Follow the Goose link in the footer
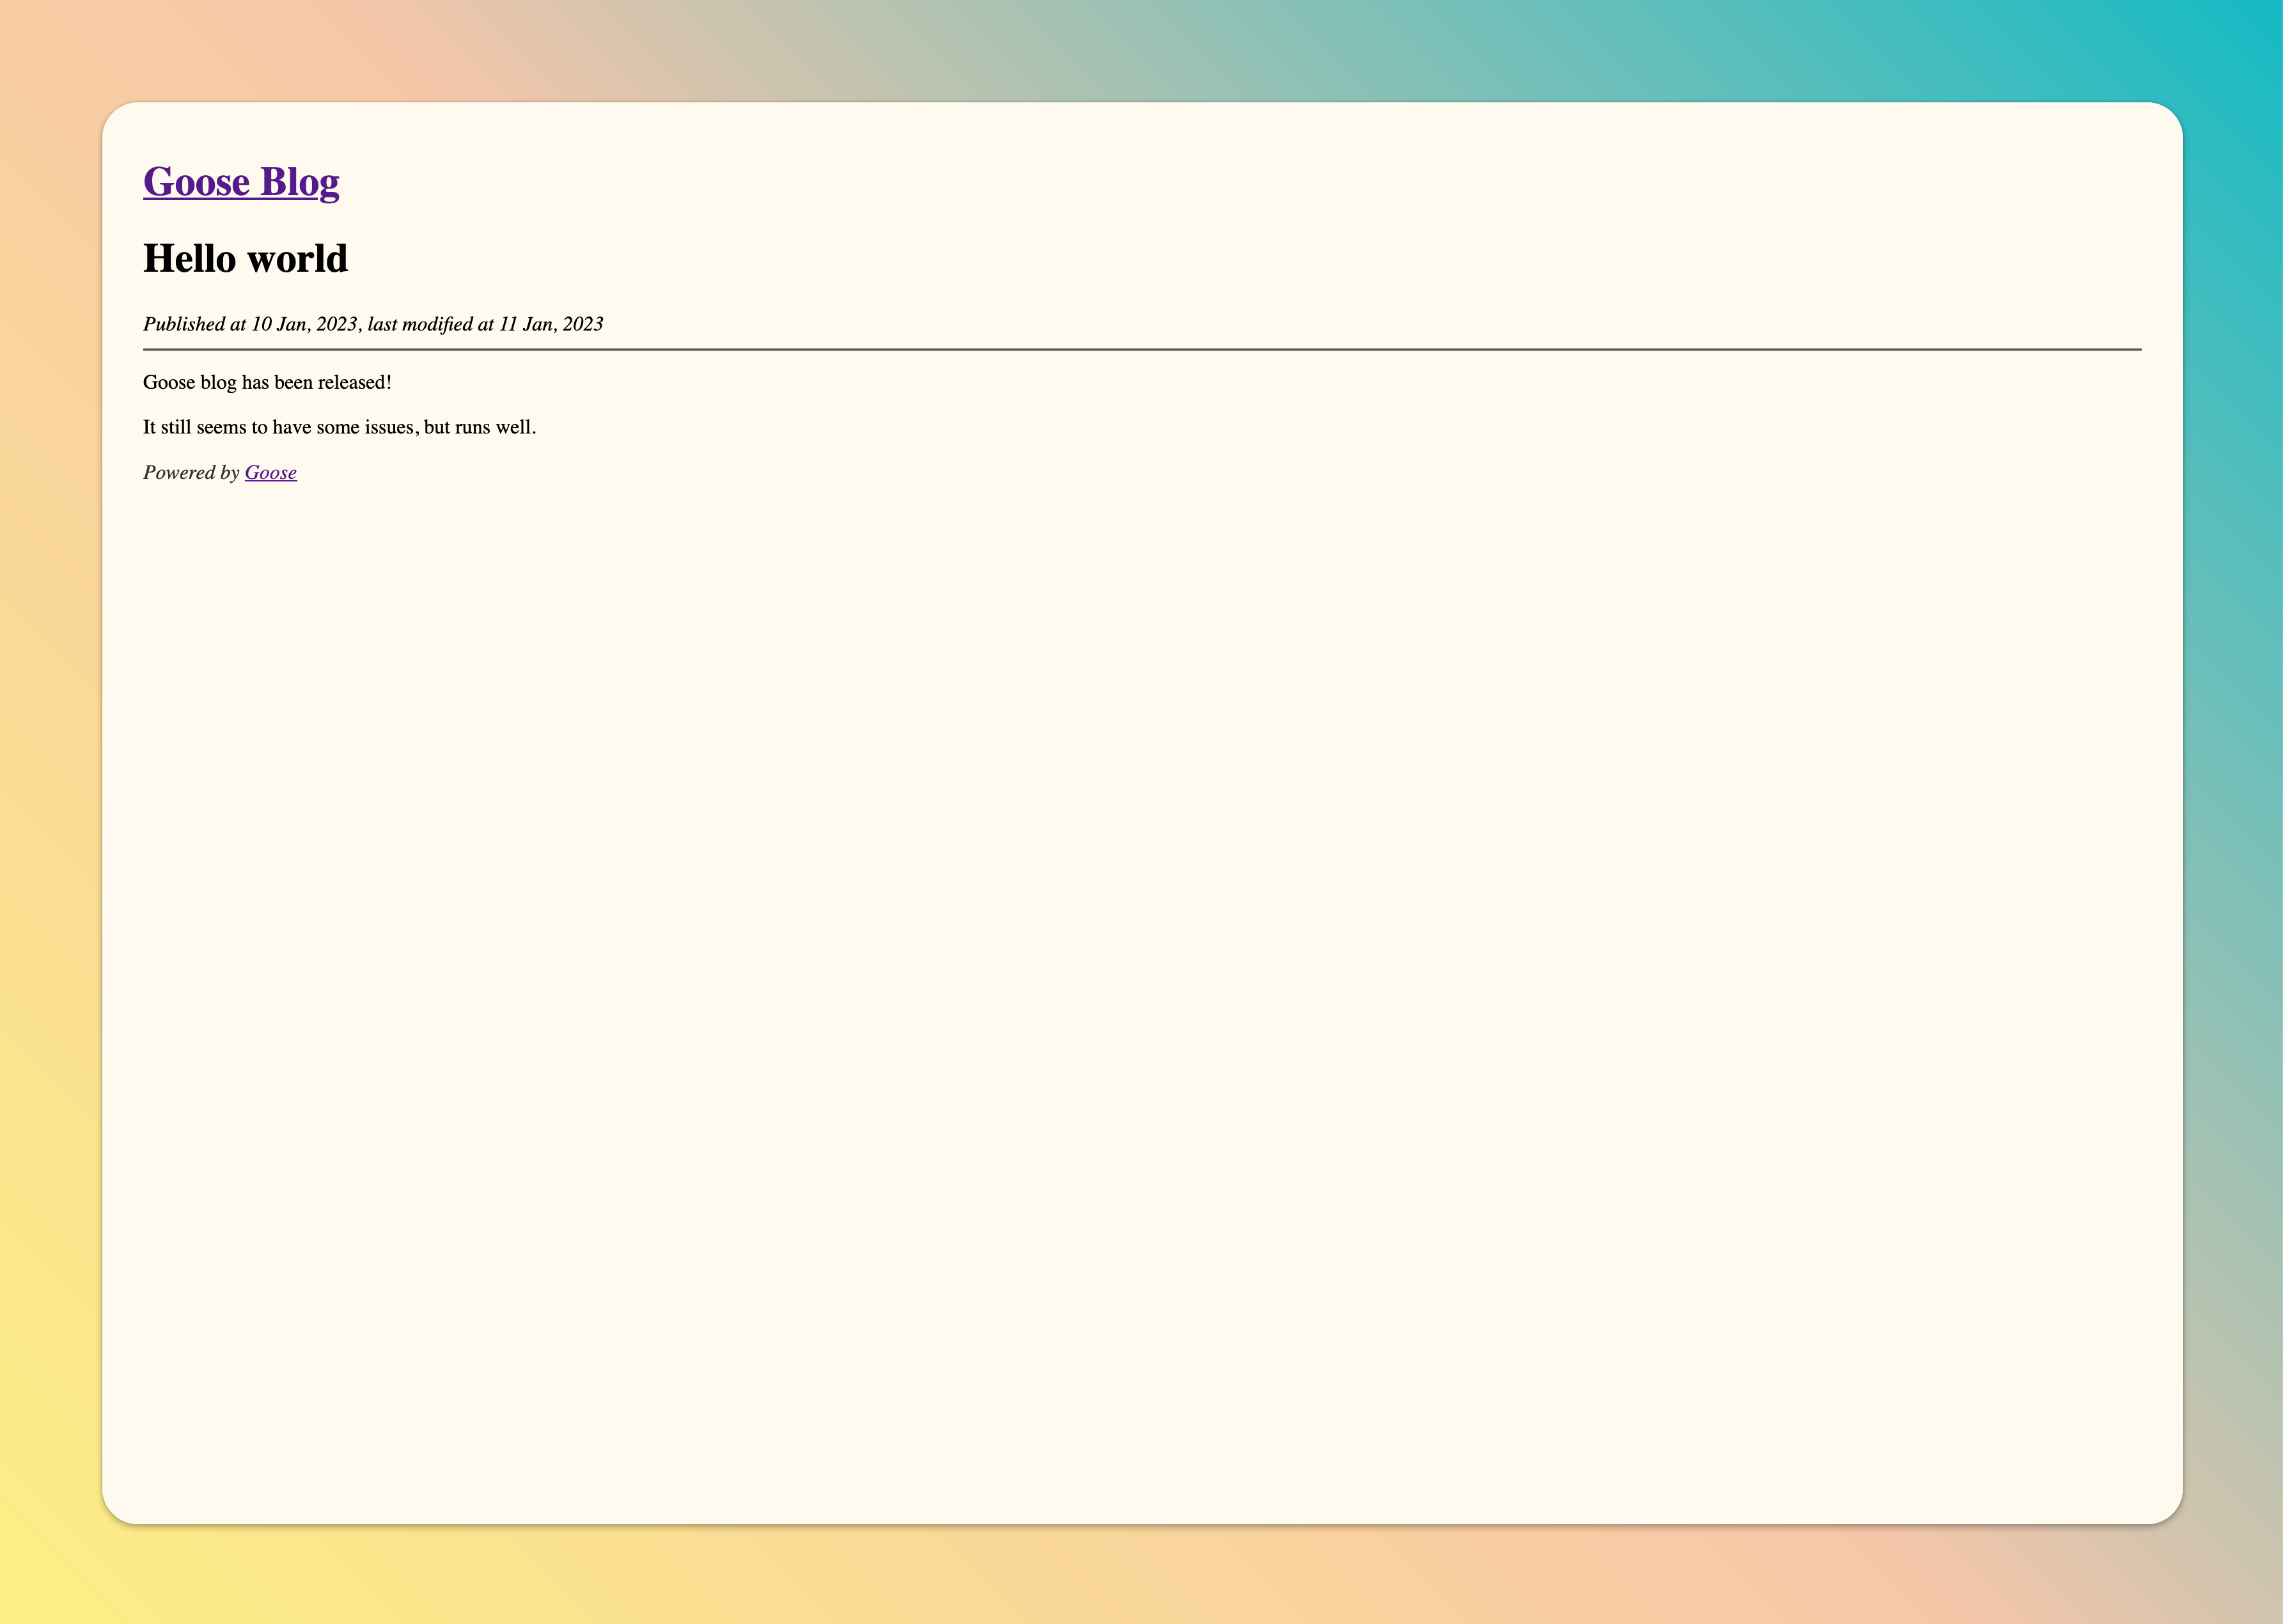Image resolution: width=2284 pixels, height=1624 pixels. pos(270,473)
